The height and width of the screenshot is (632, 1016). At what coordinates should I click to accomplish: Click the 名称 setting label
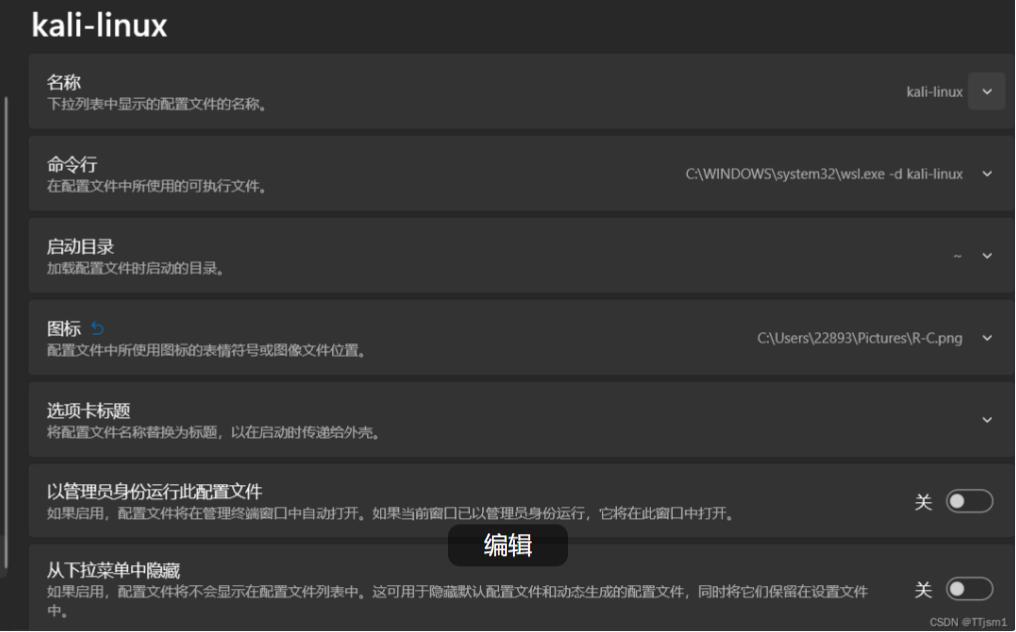tap(64, 82)
